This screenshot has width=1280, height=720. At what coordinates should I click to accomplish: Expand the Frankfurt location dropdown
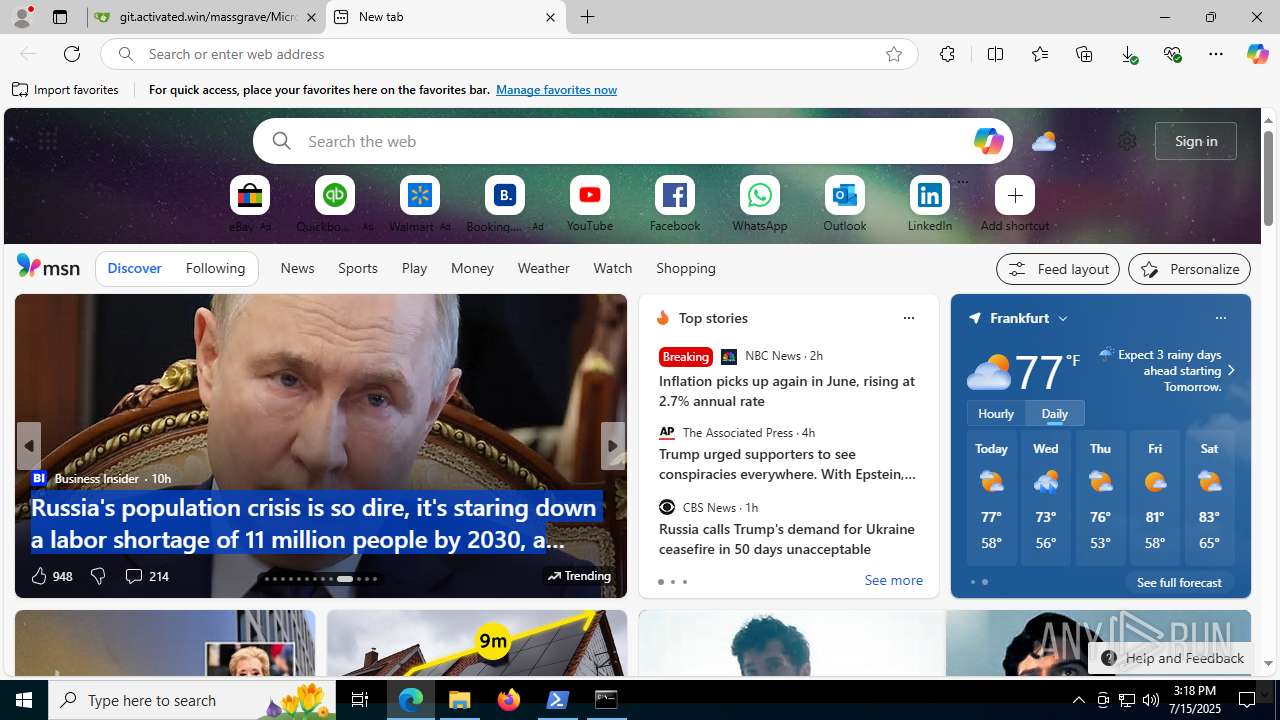point(1062,318)
